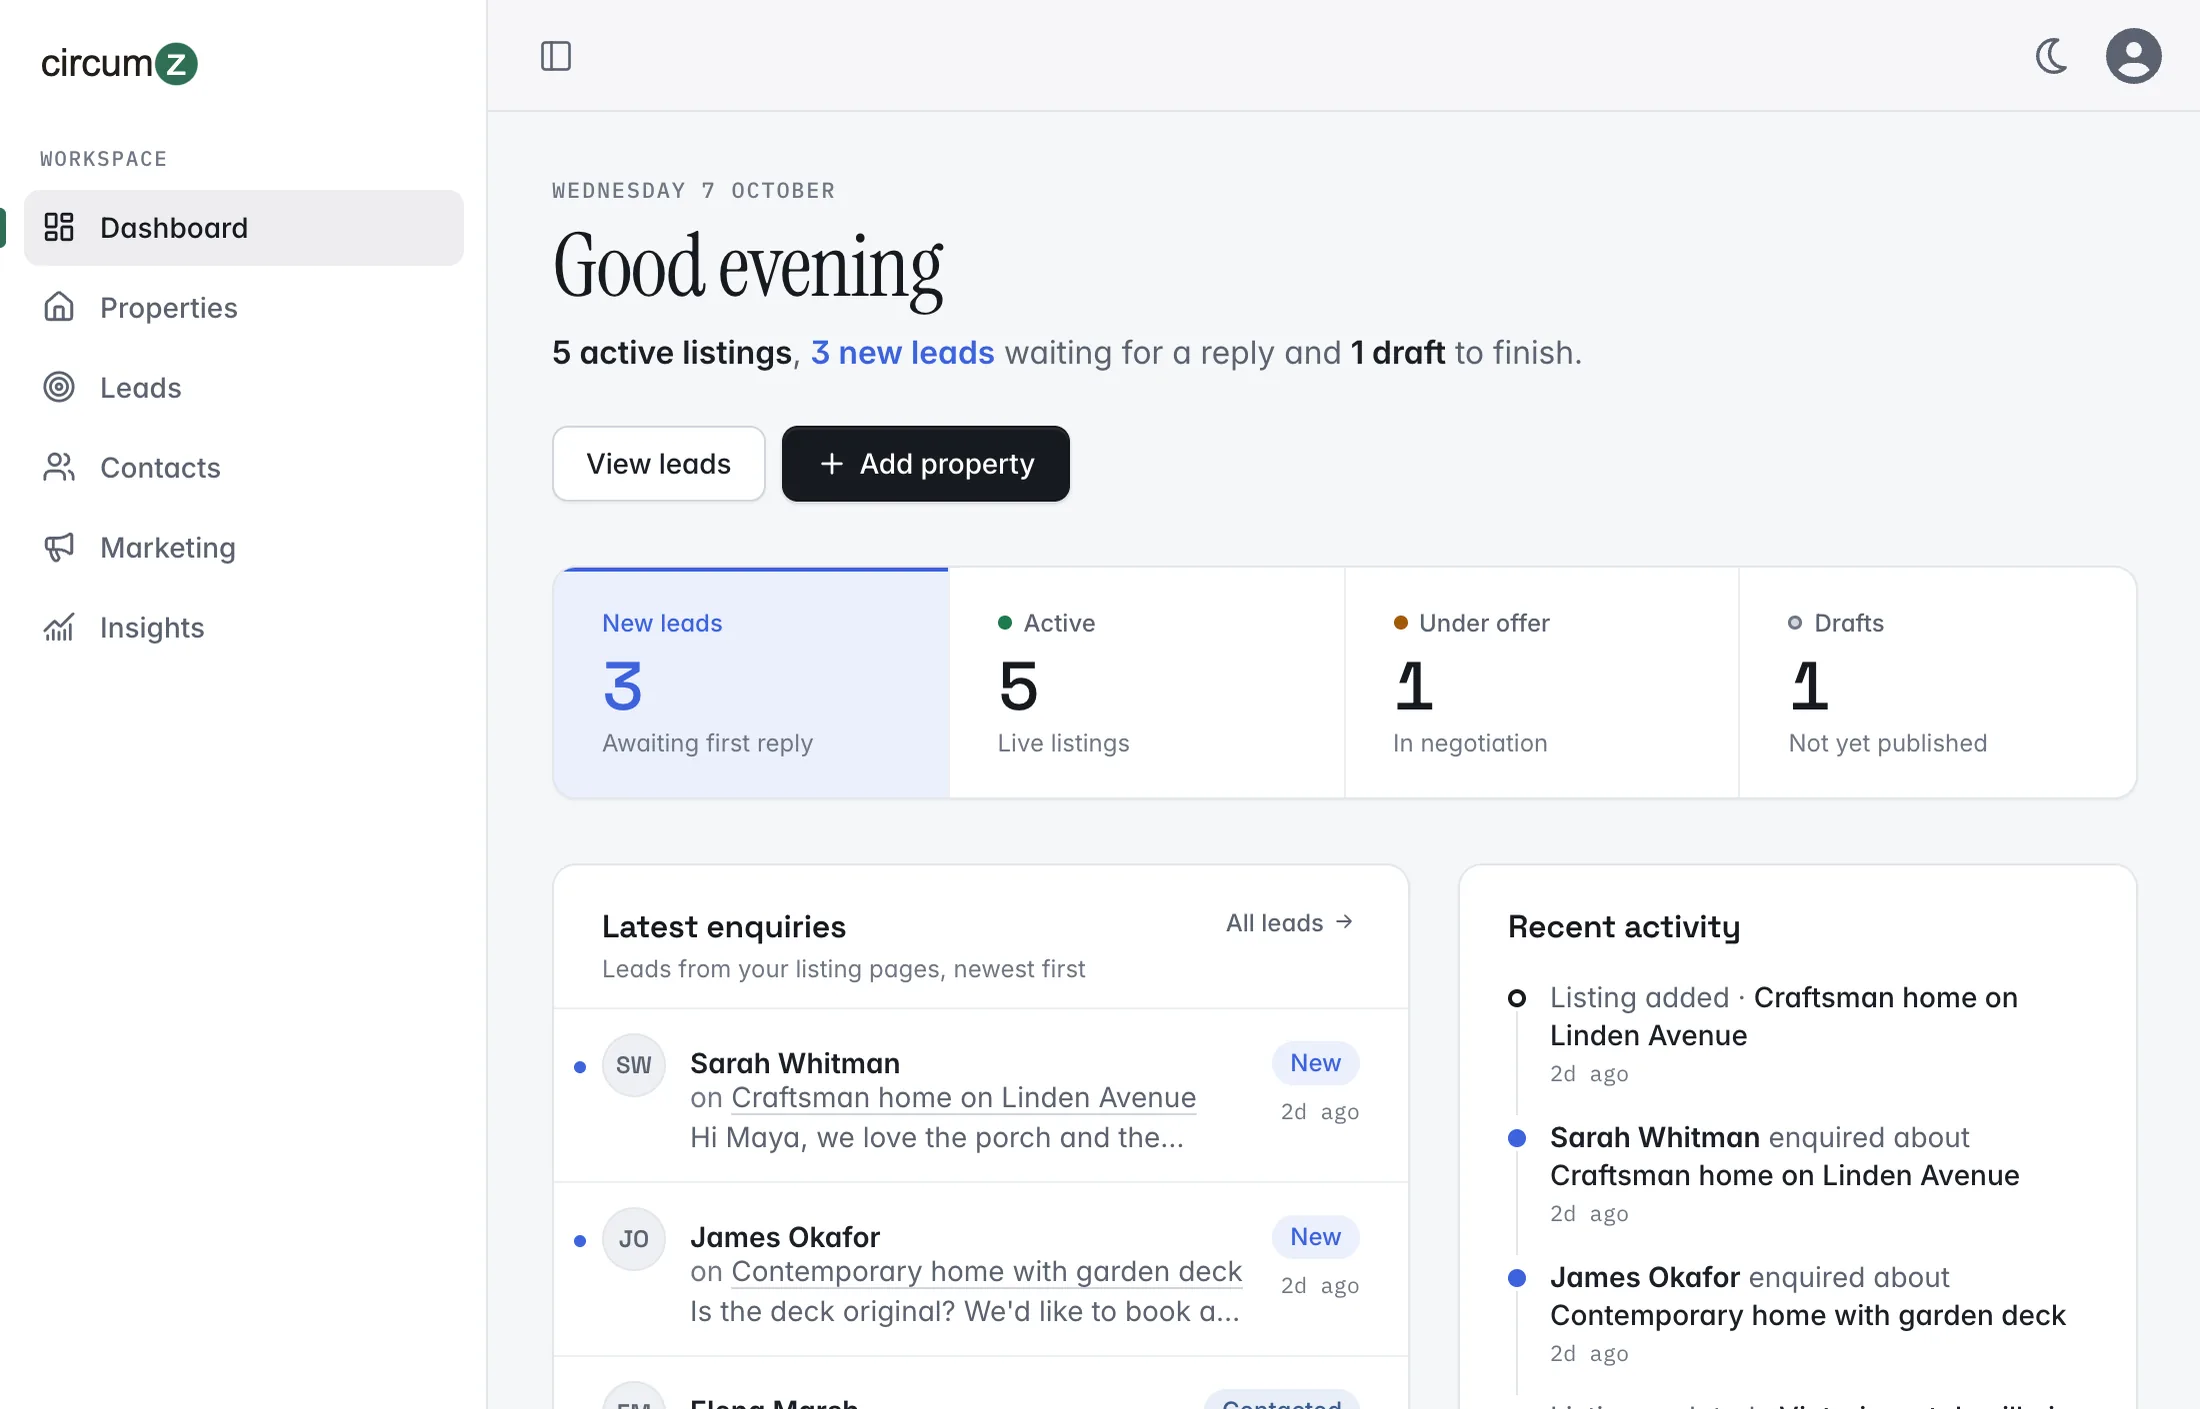Click the New badge on James Okafor's enquiry

(1316, 1237)
